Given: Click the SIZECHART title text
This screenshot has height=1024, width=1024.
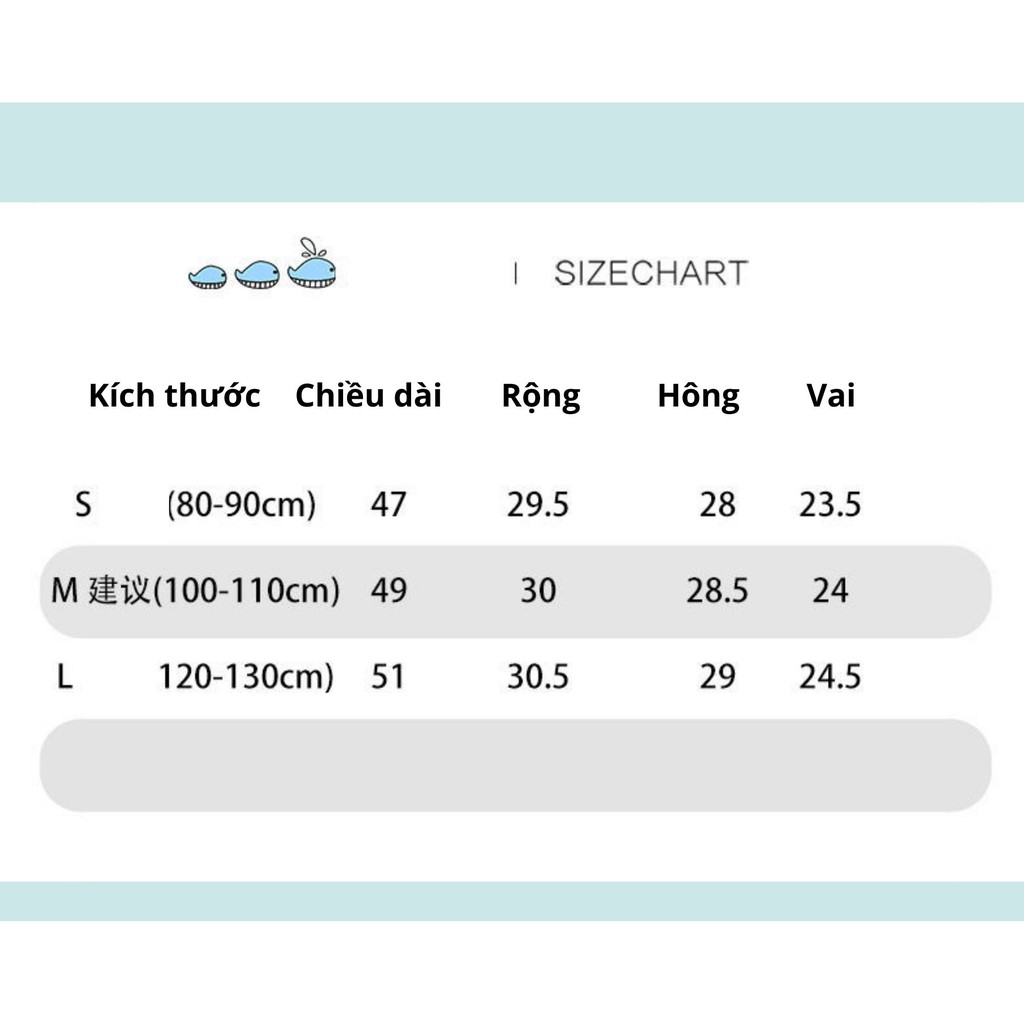Looking at the screenshot, I should 650,273.
